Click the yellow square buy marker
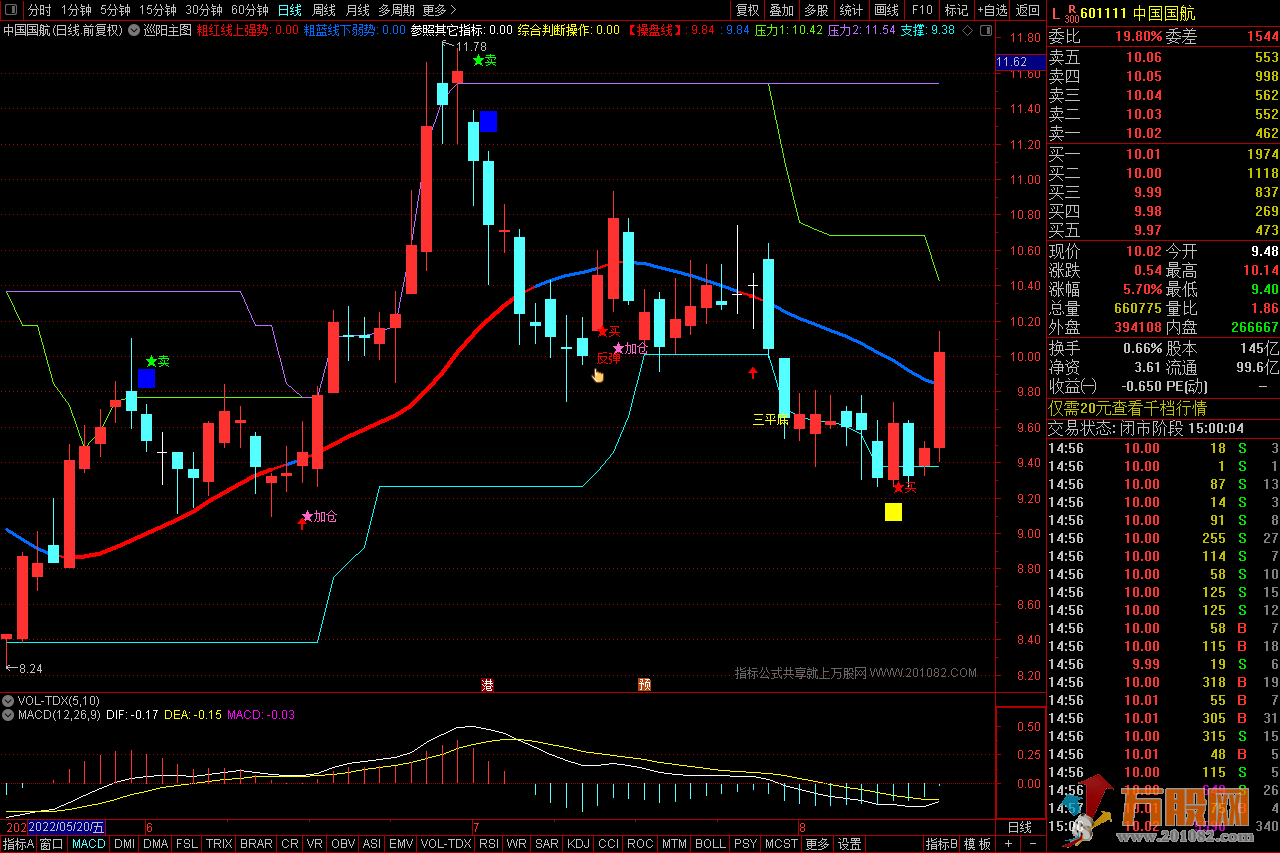 point(893,512)
